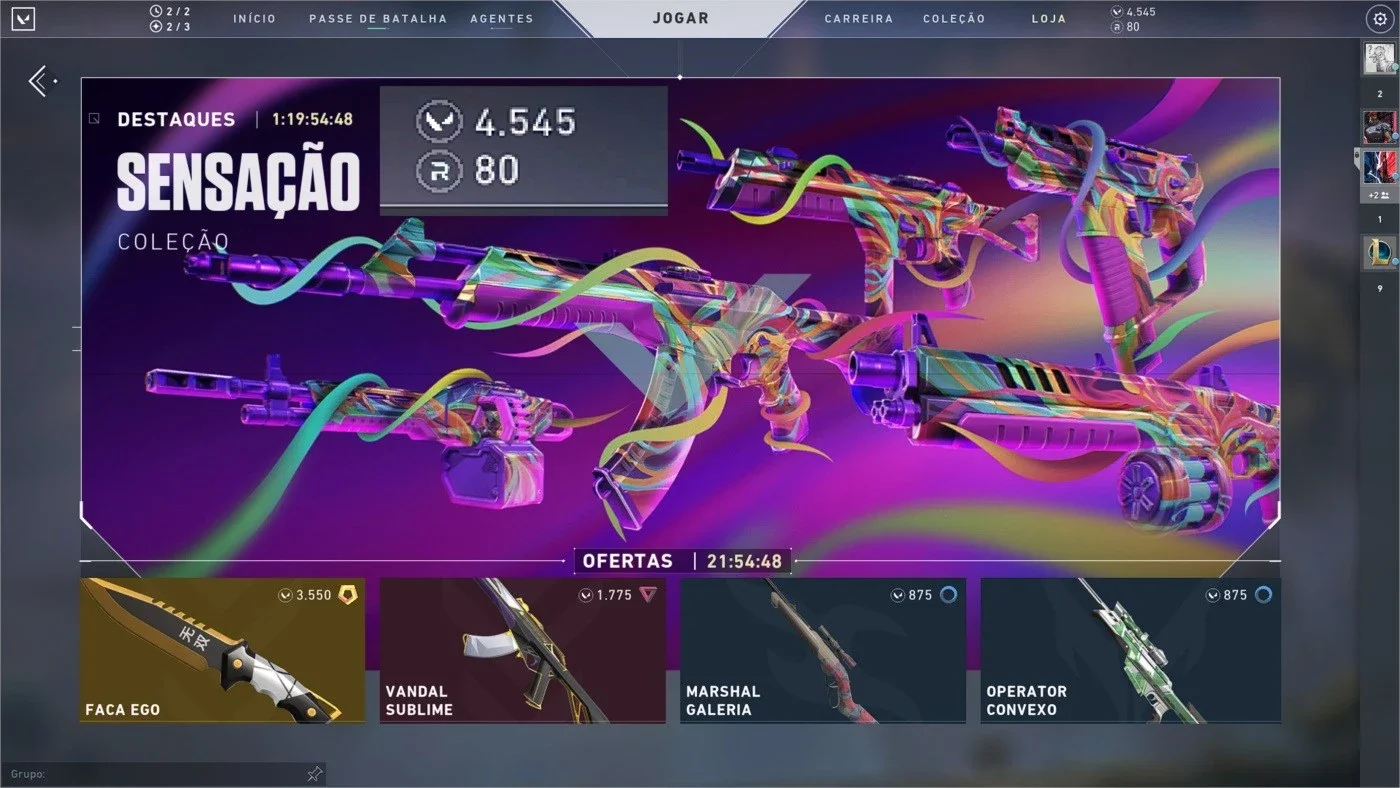
Task: Click the blue tier icon on Operator Convexo
Action: [x=1263, y=595]
